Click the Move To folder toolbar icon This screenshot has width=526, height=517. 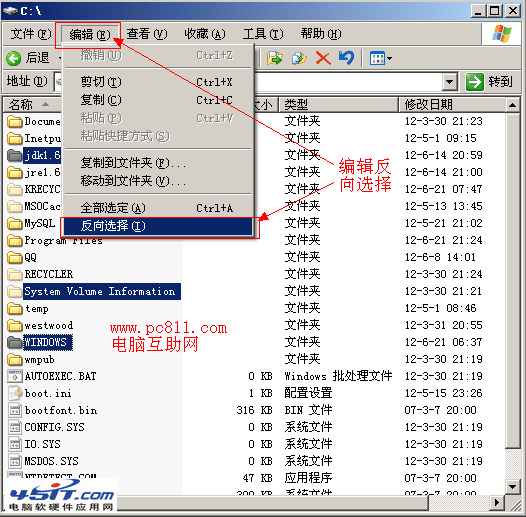point(274,58)
